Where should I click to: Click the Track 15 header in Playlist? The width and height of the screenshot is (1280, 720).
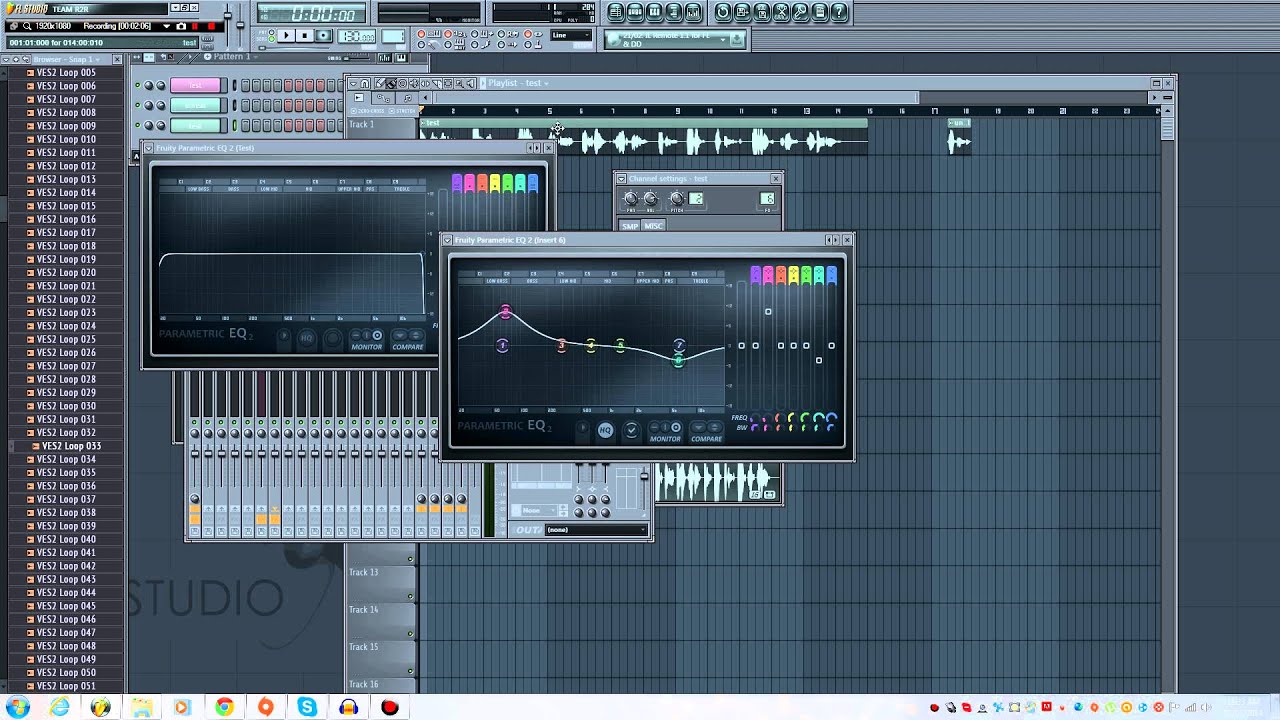tap(381, 657)
